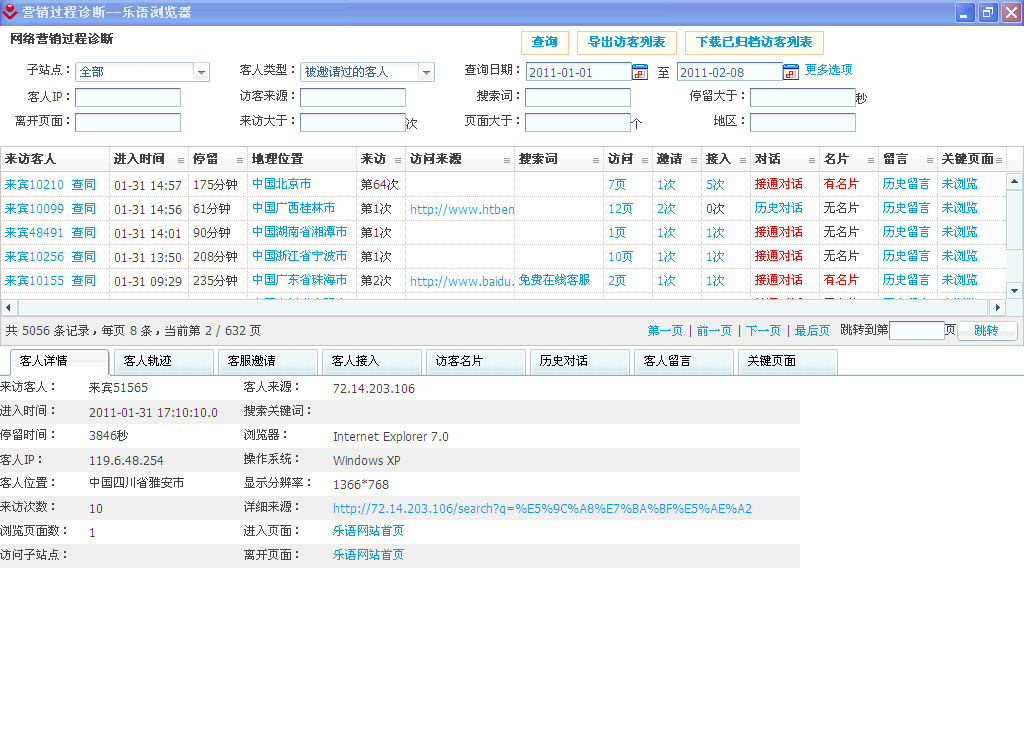
Task: Focus the 搜索词 input field
Action: 578,97
